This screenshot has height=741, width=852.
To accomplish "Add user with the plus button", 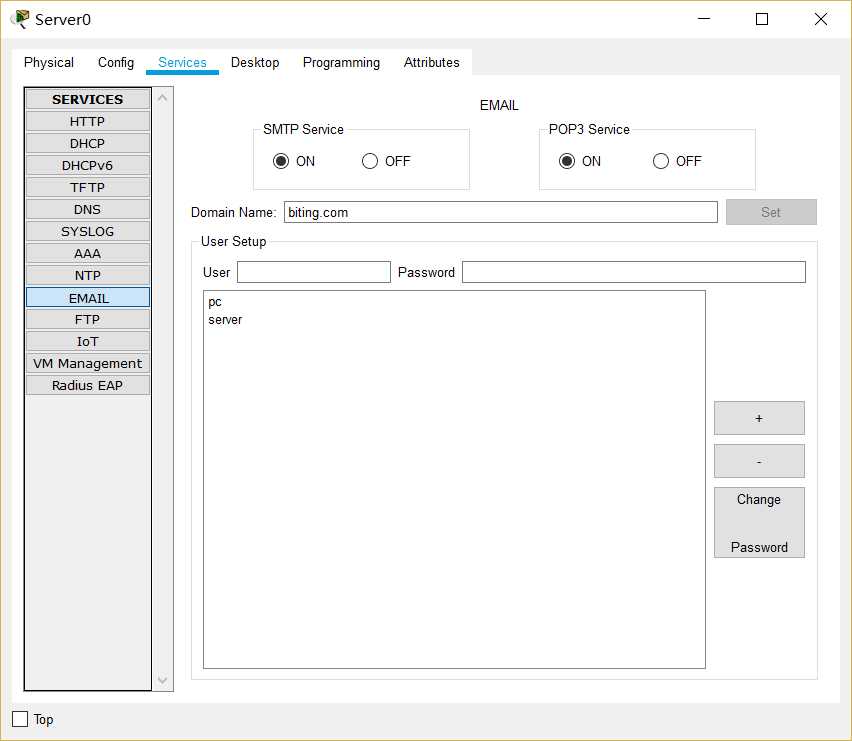I will coord(759,418).
